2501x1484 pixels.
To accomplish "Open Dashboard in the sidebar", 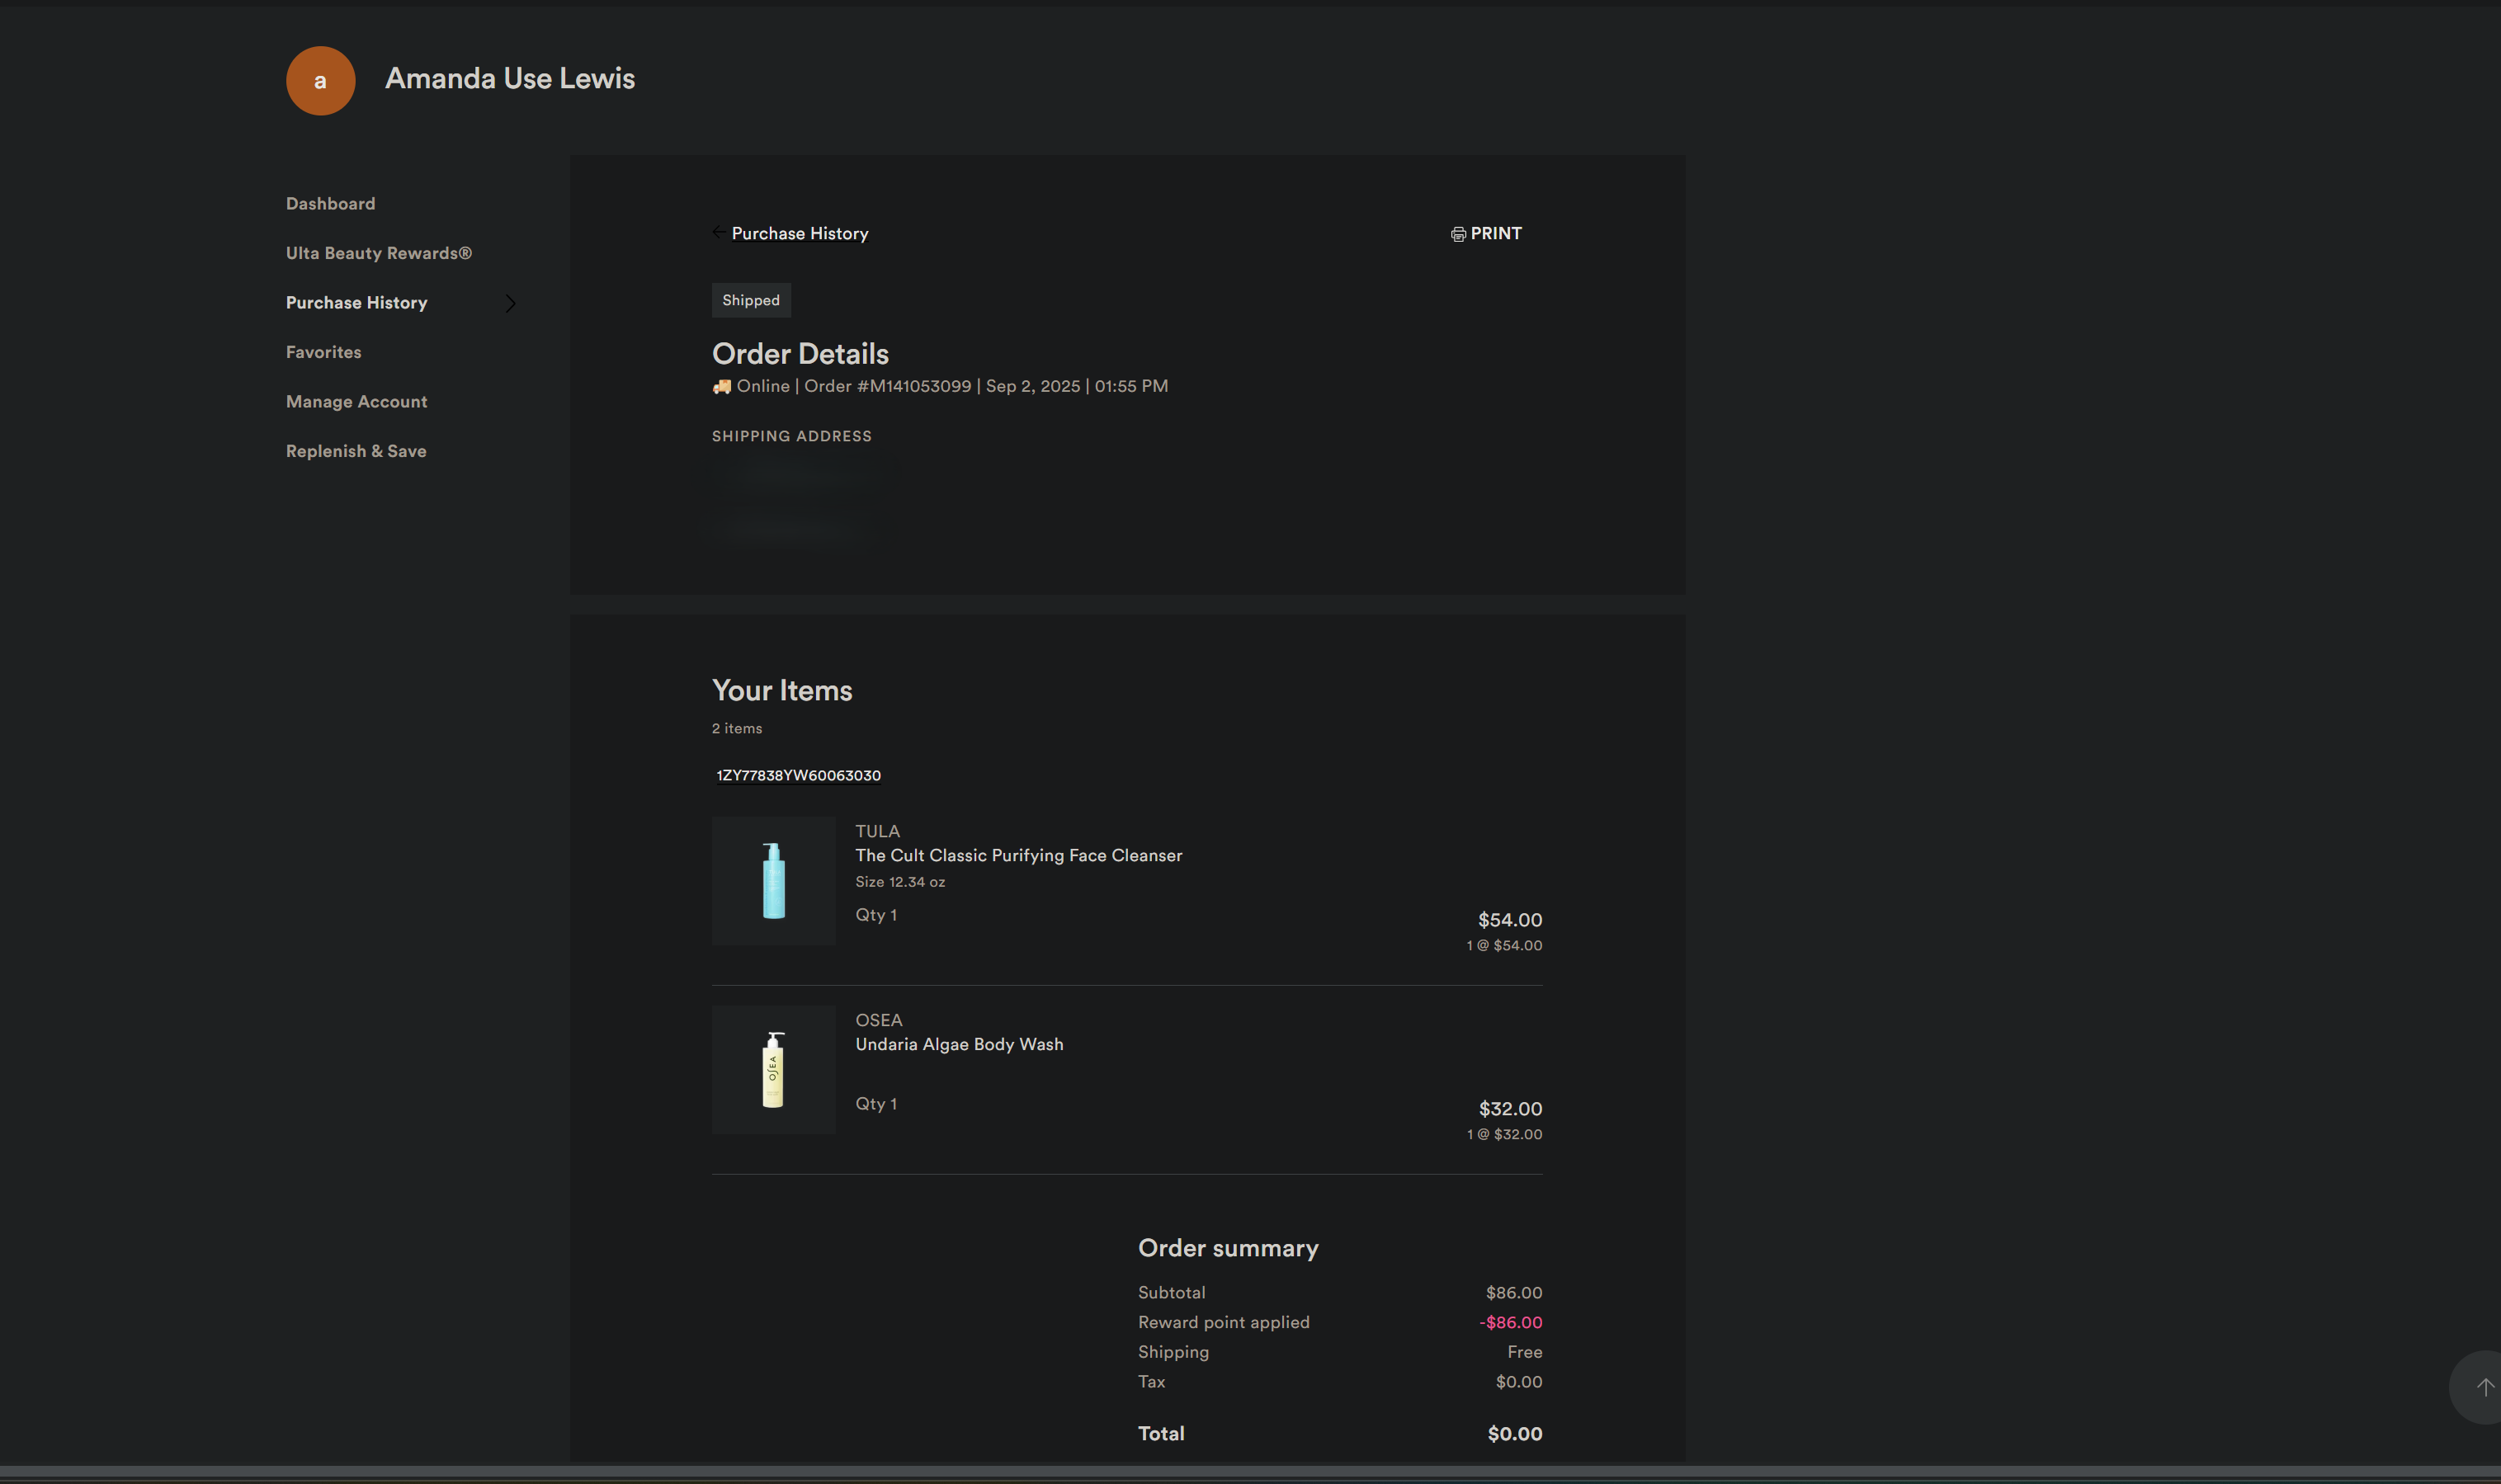I will click(330, 203).
